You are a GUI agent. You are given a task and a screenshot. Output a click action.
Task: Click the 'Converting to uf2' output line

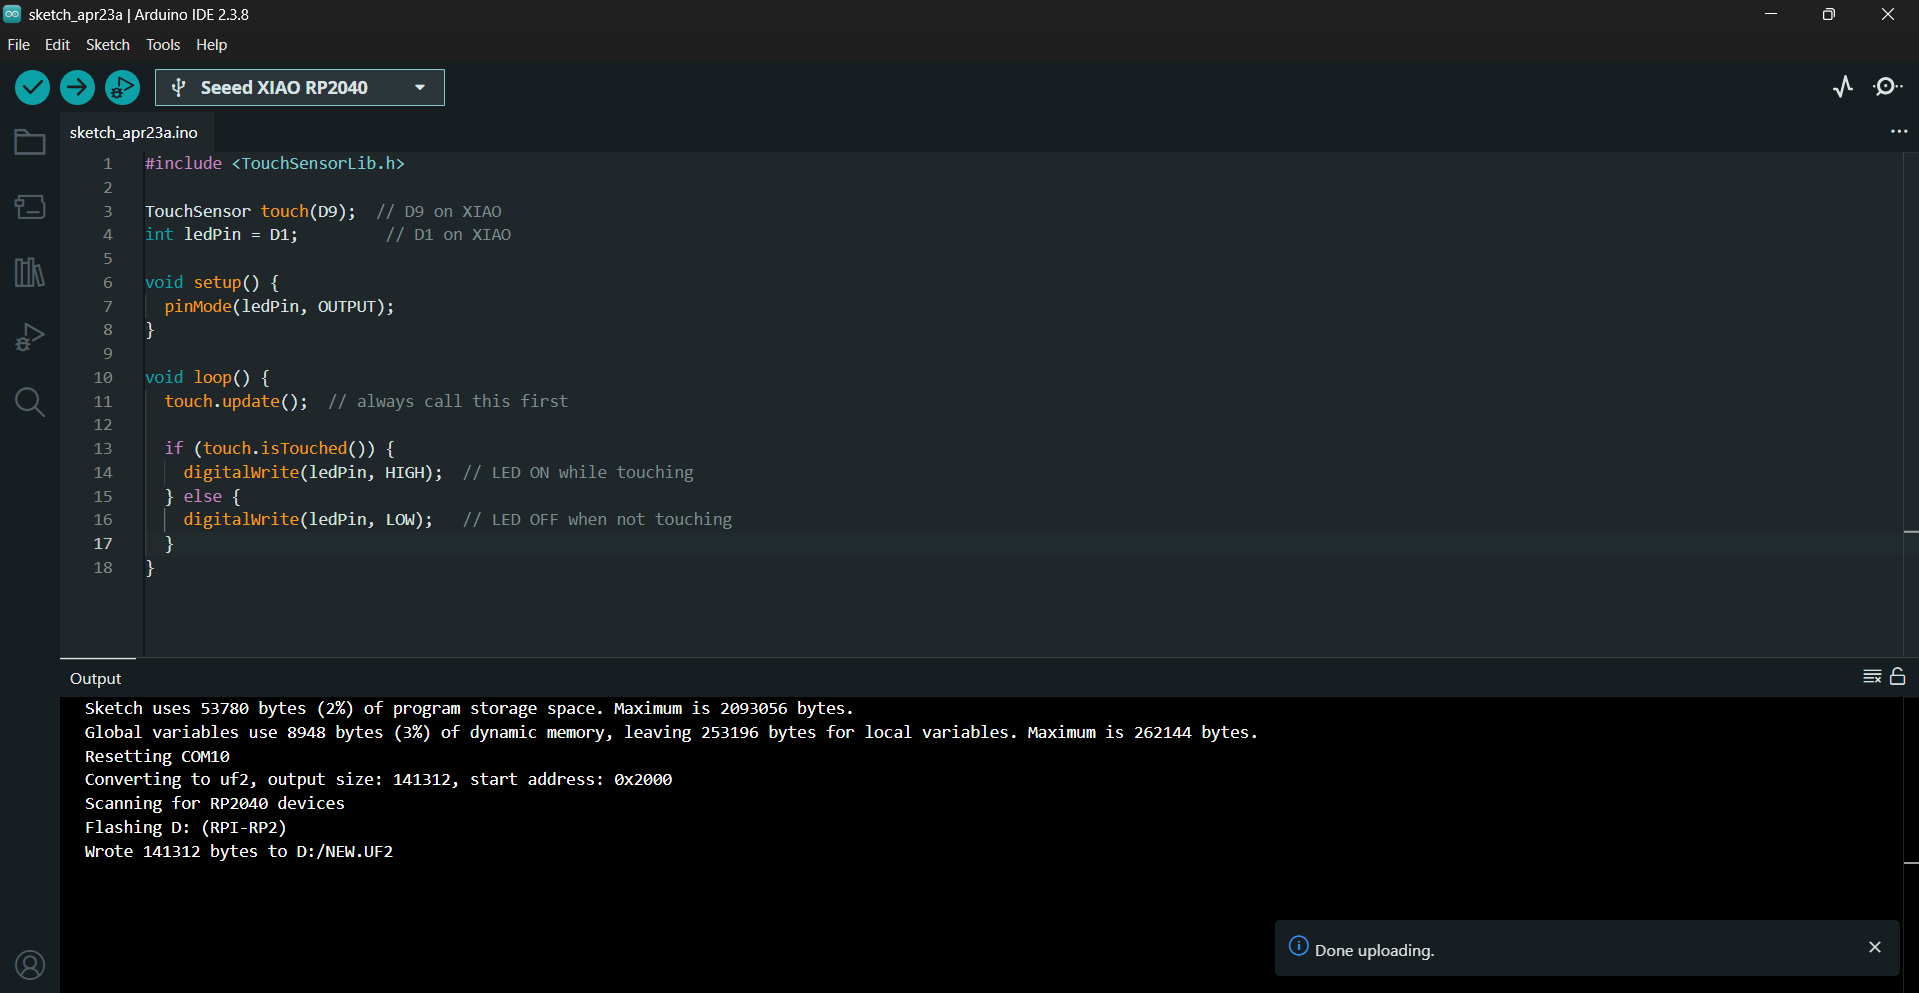coord(378,780)
